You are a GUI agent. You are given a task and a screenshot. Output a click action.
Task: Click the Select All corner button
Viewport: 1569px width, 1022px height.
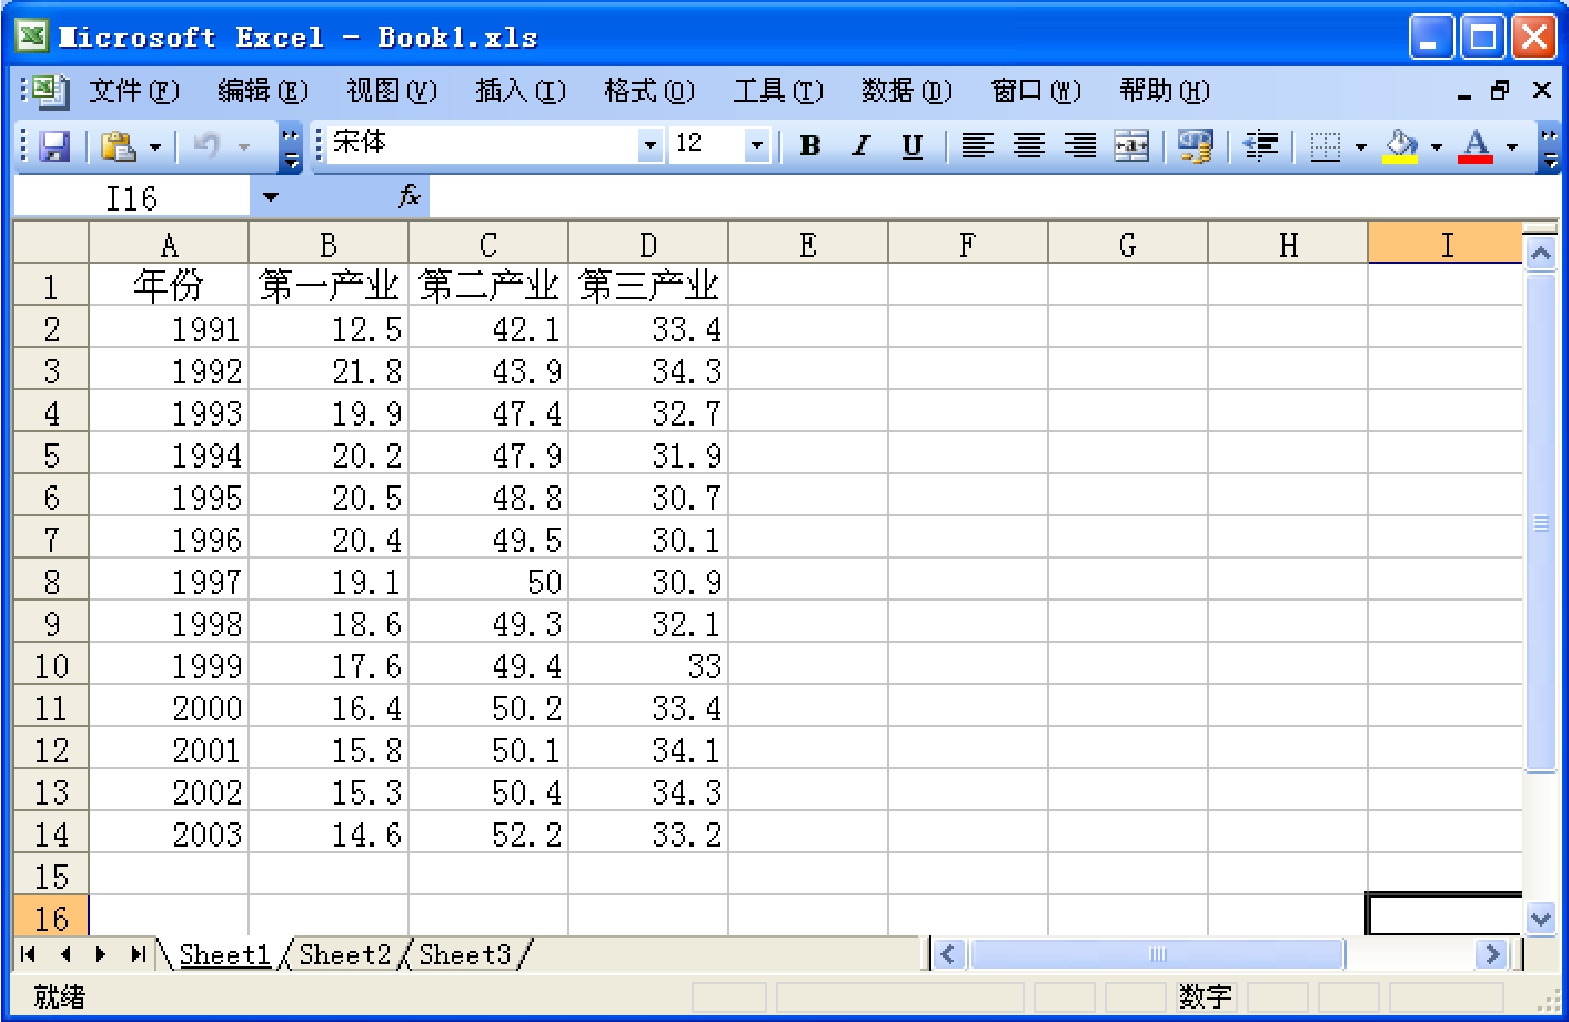[x=51, y=243]
